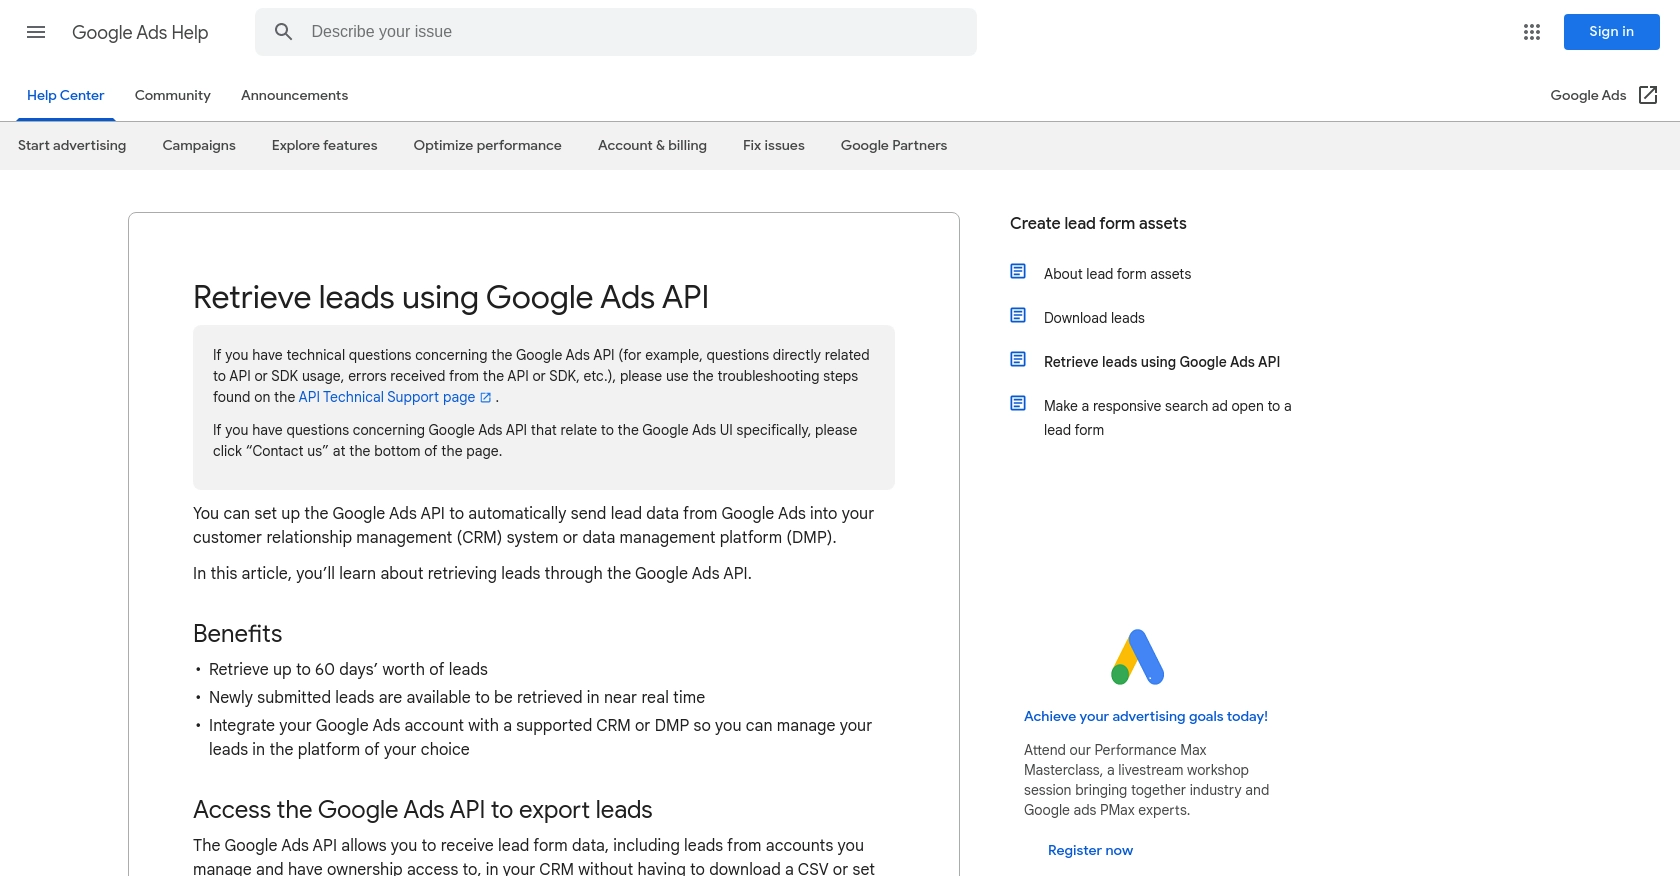Click the Sign in button
The image size is (1680, 876).
point(1611,32)
